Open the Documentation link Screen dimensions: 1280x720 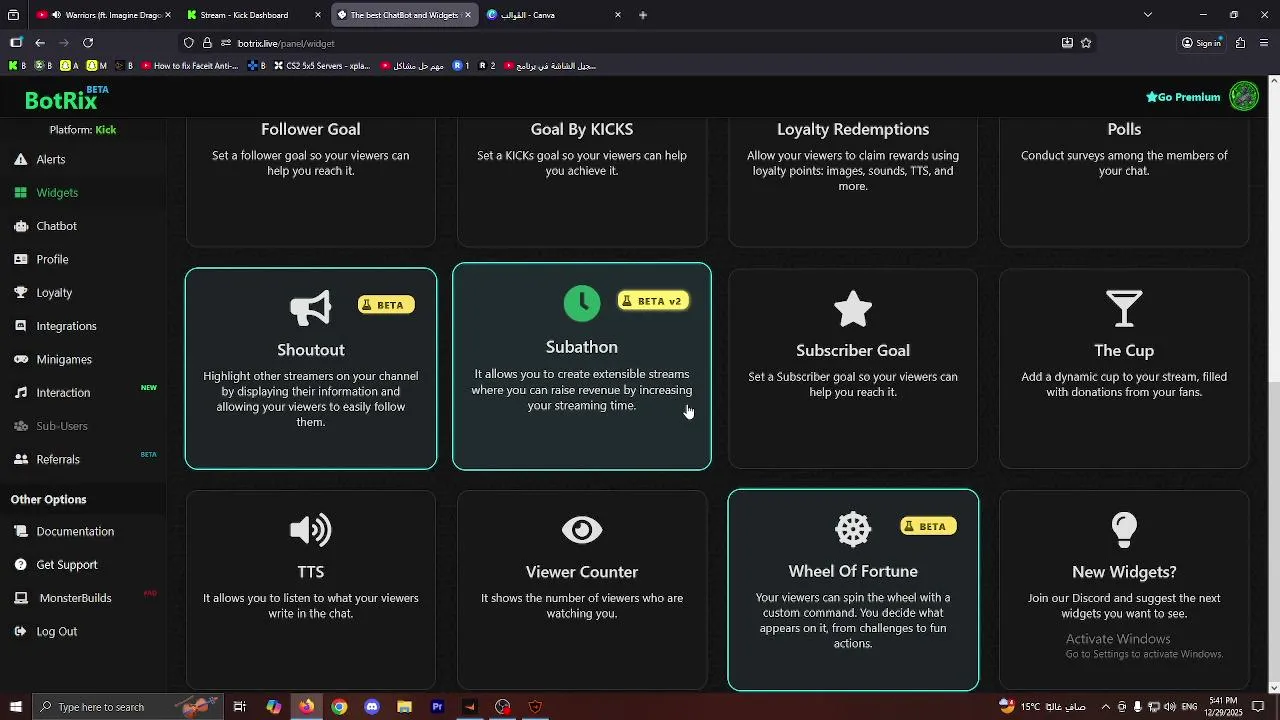pyautogui.click(x=75, y=531)
